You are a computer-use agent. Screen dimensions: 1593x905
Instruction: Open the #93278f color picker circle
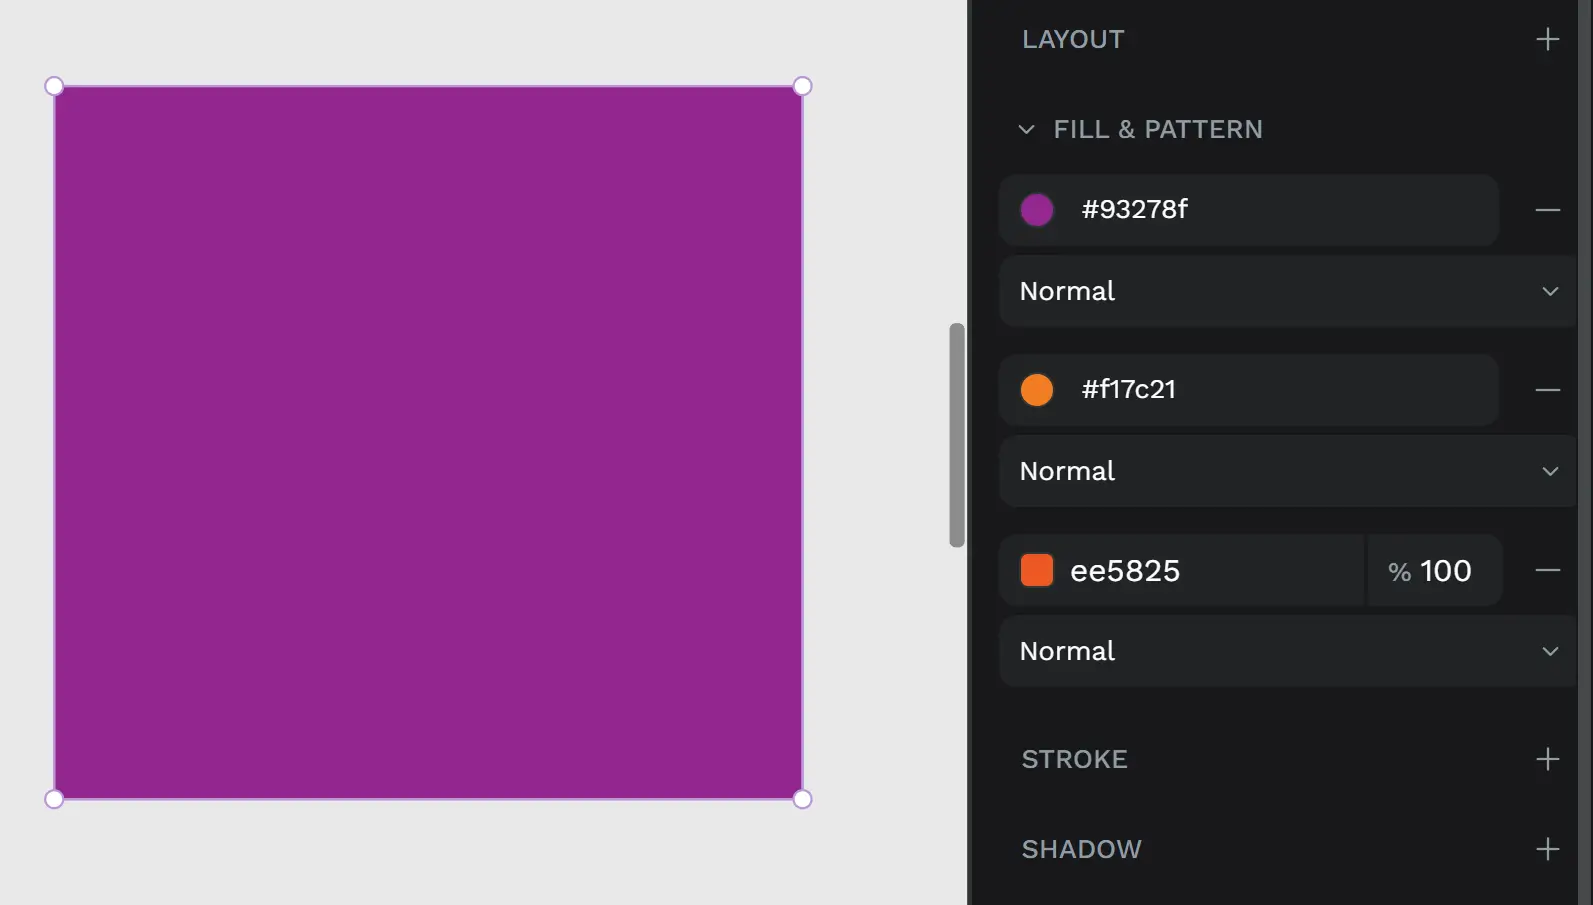1036,210
